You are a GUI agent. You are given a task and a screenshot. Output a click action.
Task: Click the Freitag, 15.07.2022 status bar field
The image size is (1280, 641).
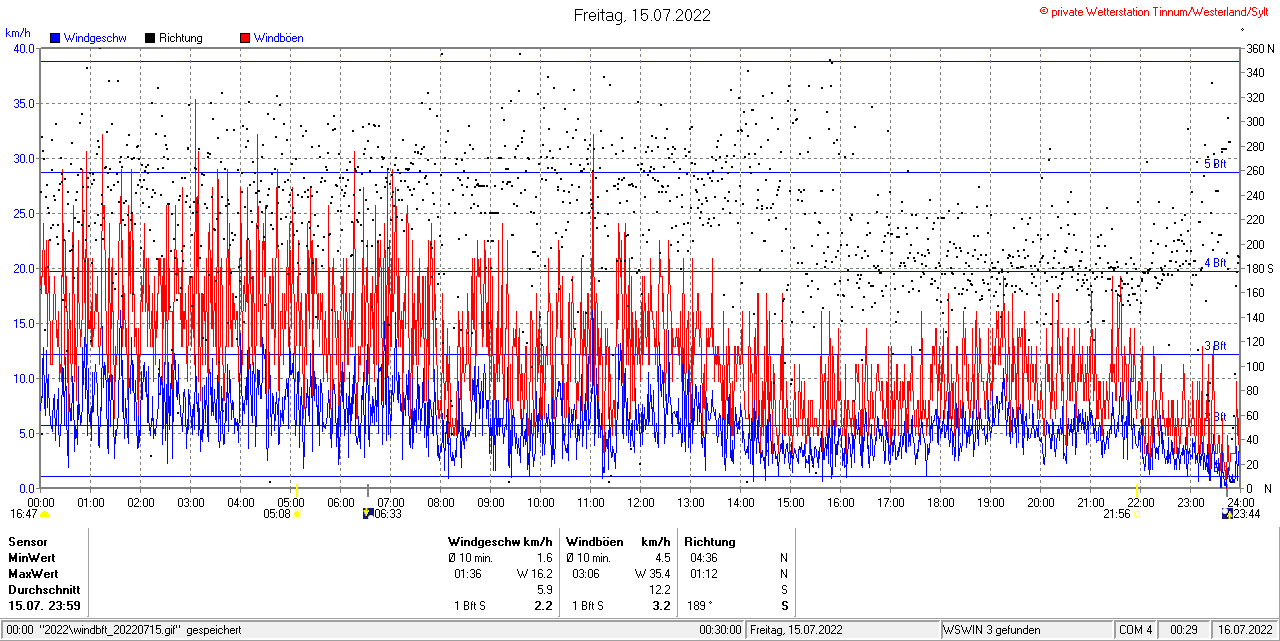844,630
